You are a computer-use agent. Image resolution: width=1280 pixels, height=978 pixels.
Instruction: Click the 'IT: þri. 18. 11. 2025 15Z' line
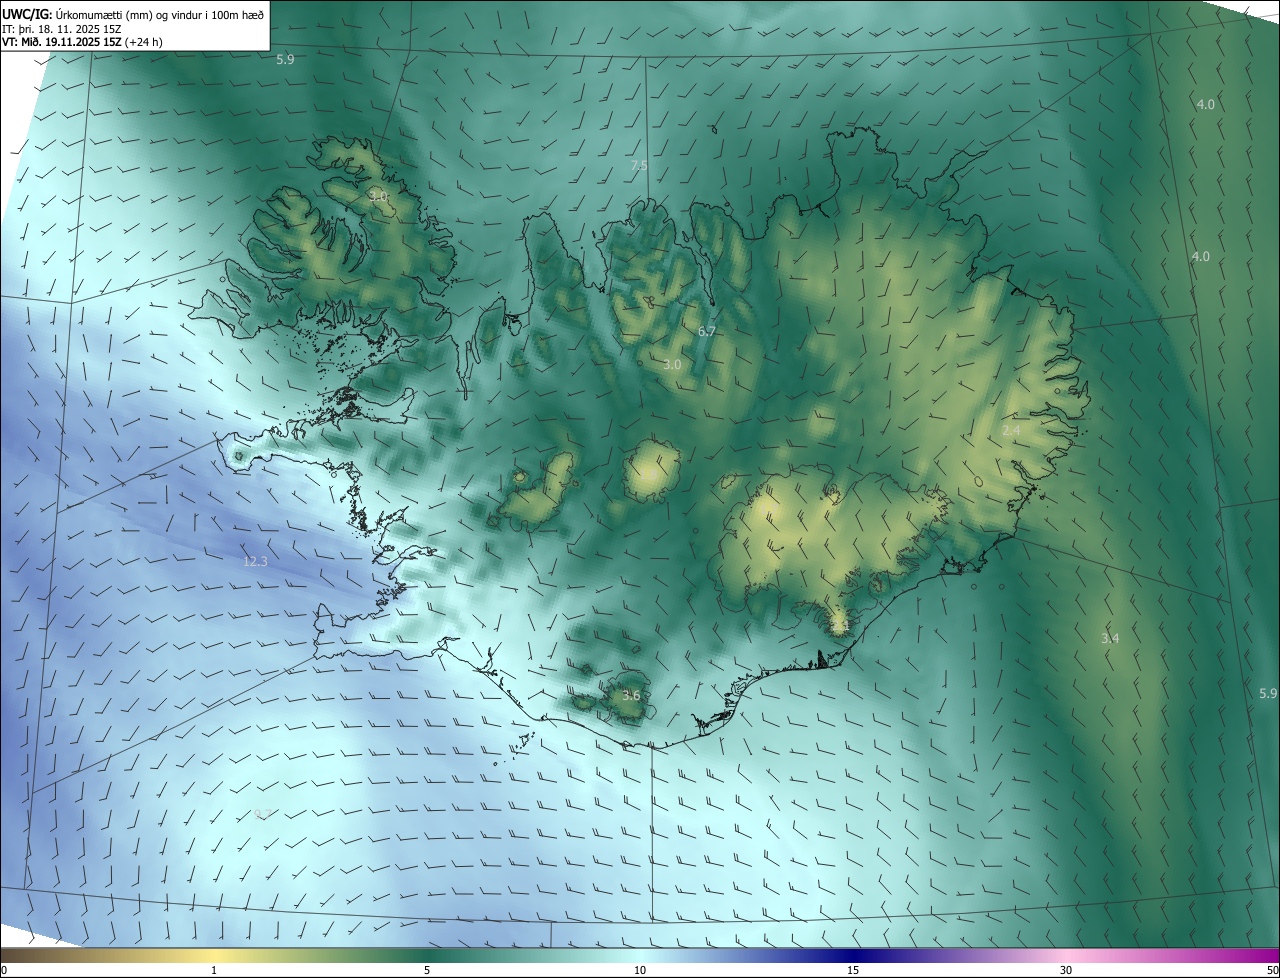[x=61, y=29]
